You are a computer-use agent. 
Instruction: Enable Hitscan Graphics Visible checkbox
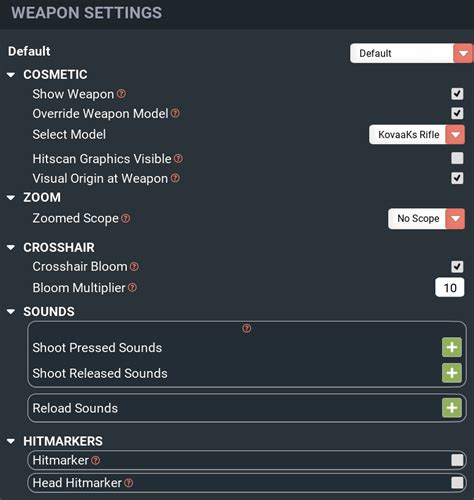pos(457,158)
